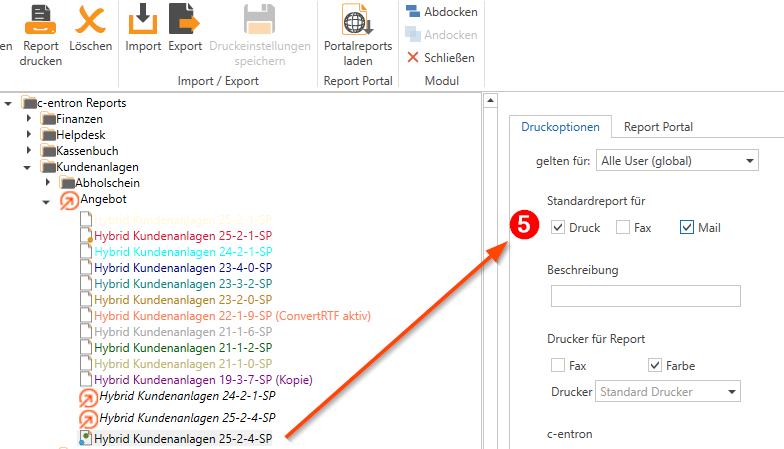The width and height of the screenshot is (784, 449).
Task: Select gray Hybrid Kundenanlagen 21-1-6-SP
Action: point(183,332)
